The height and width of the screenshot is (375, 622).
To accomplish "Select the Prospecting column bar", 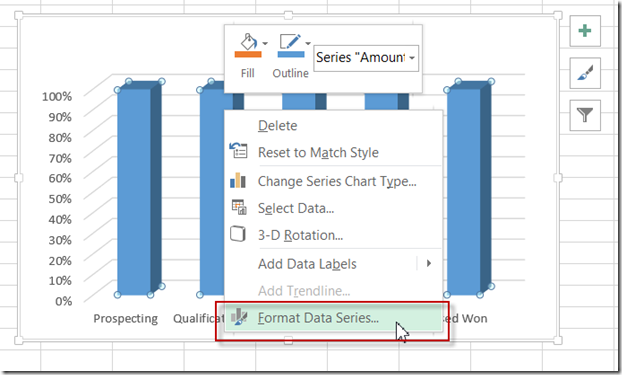I will [x=139, y=188].
